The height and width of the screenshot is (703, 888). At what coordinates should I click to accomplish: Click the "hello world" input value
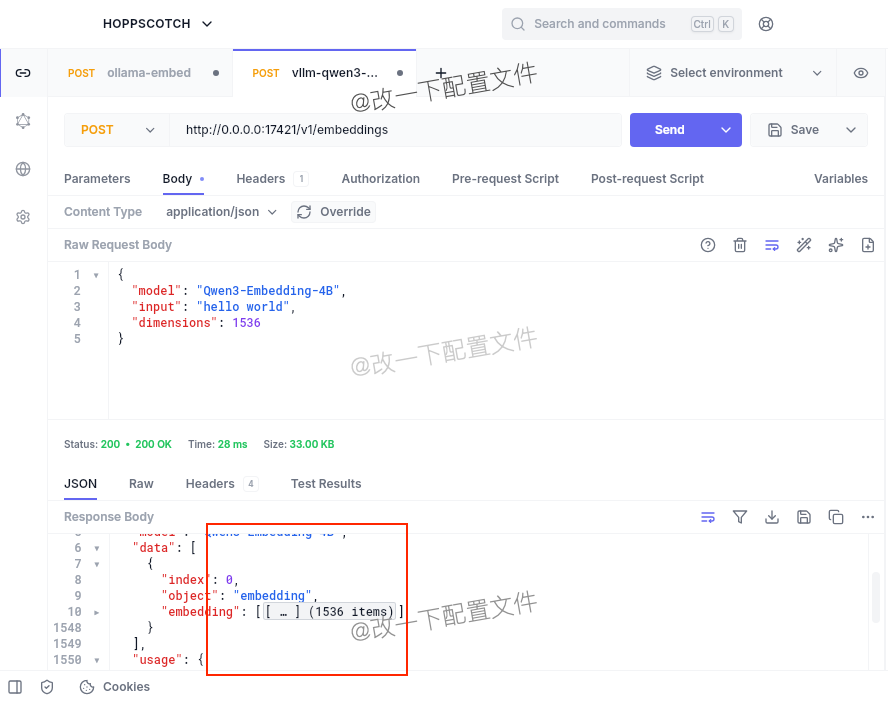[x=242, y=306]
